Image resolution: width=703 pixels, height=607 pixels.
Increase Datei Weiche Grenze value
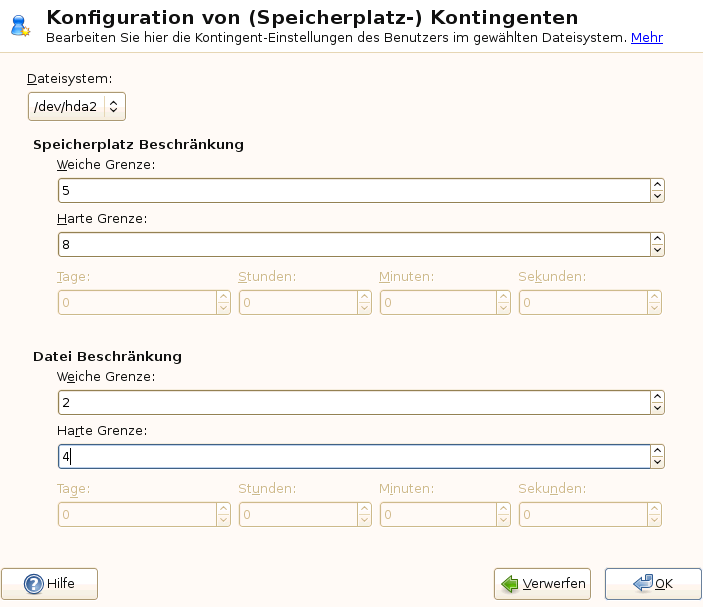pos(657,397)
